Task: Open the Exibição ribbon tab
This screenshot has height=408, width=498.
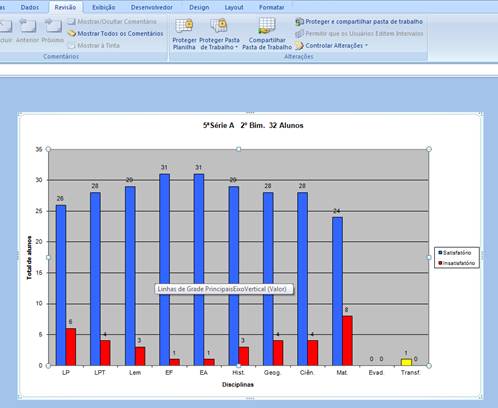Action: (x=104, y=7)
